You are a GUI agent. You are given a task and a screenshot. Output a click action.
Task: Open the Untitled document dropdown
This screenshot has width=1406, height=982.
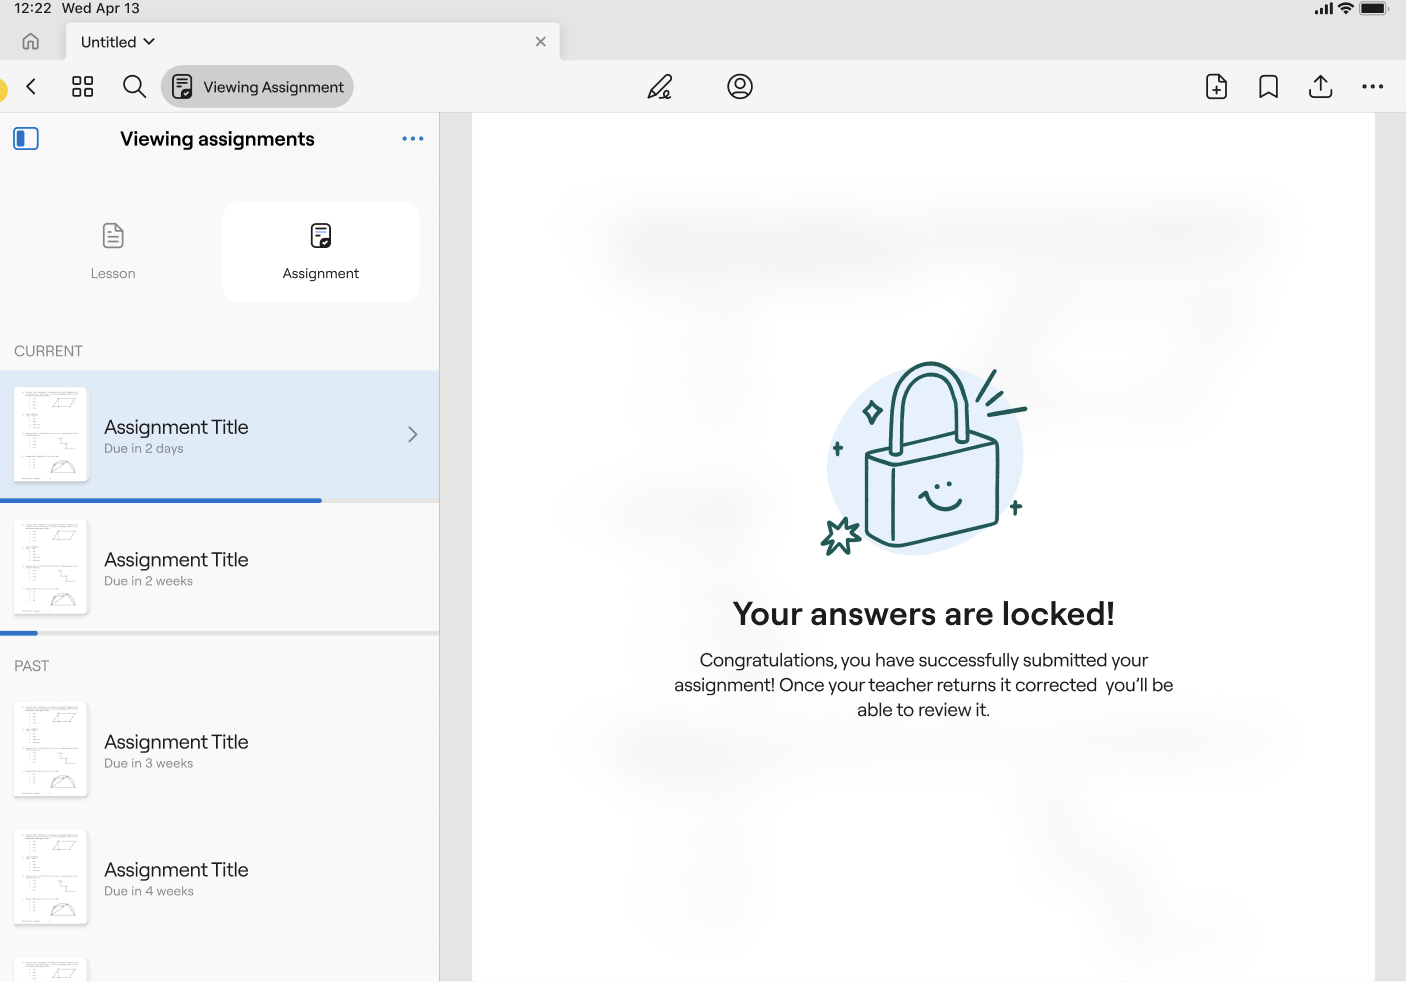tap(118, 42)
